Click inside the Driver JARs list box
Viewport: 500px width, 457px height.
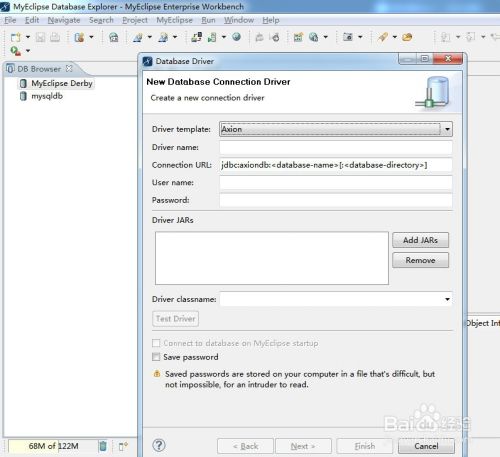click(272, 258)
